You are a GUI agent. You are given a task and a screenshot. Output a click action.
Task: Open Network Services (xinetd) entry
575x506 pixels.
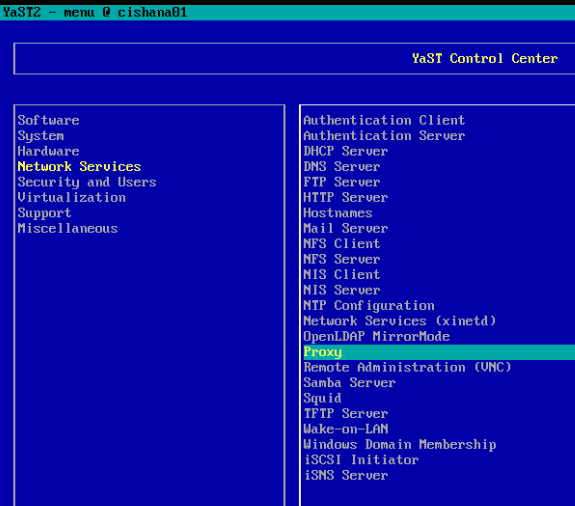coord(399,321)
